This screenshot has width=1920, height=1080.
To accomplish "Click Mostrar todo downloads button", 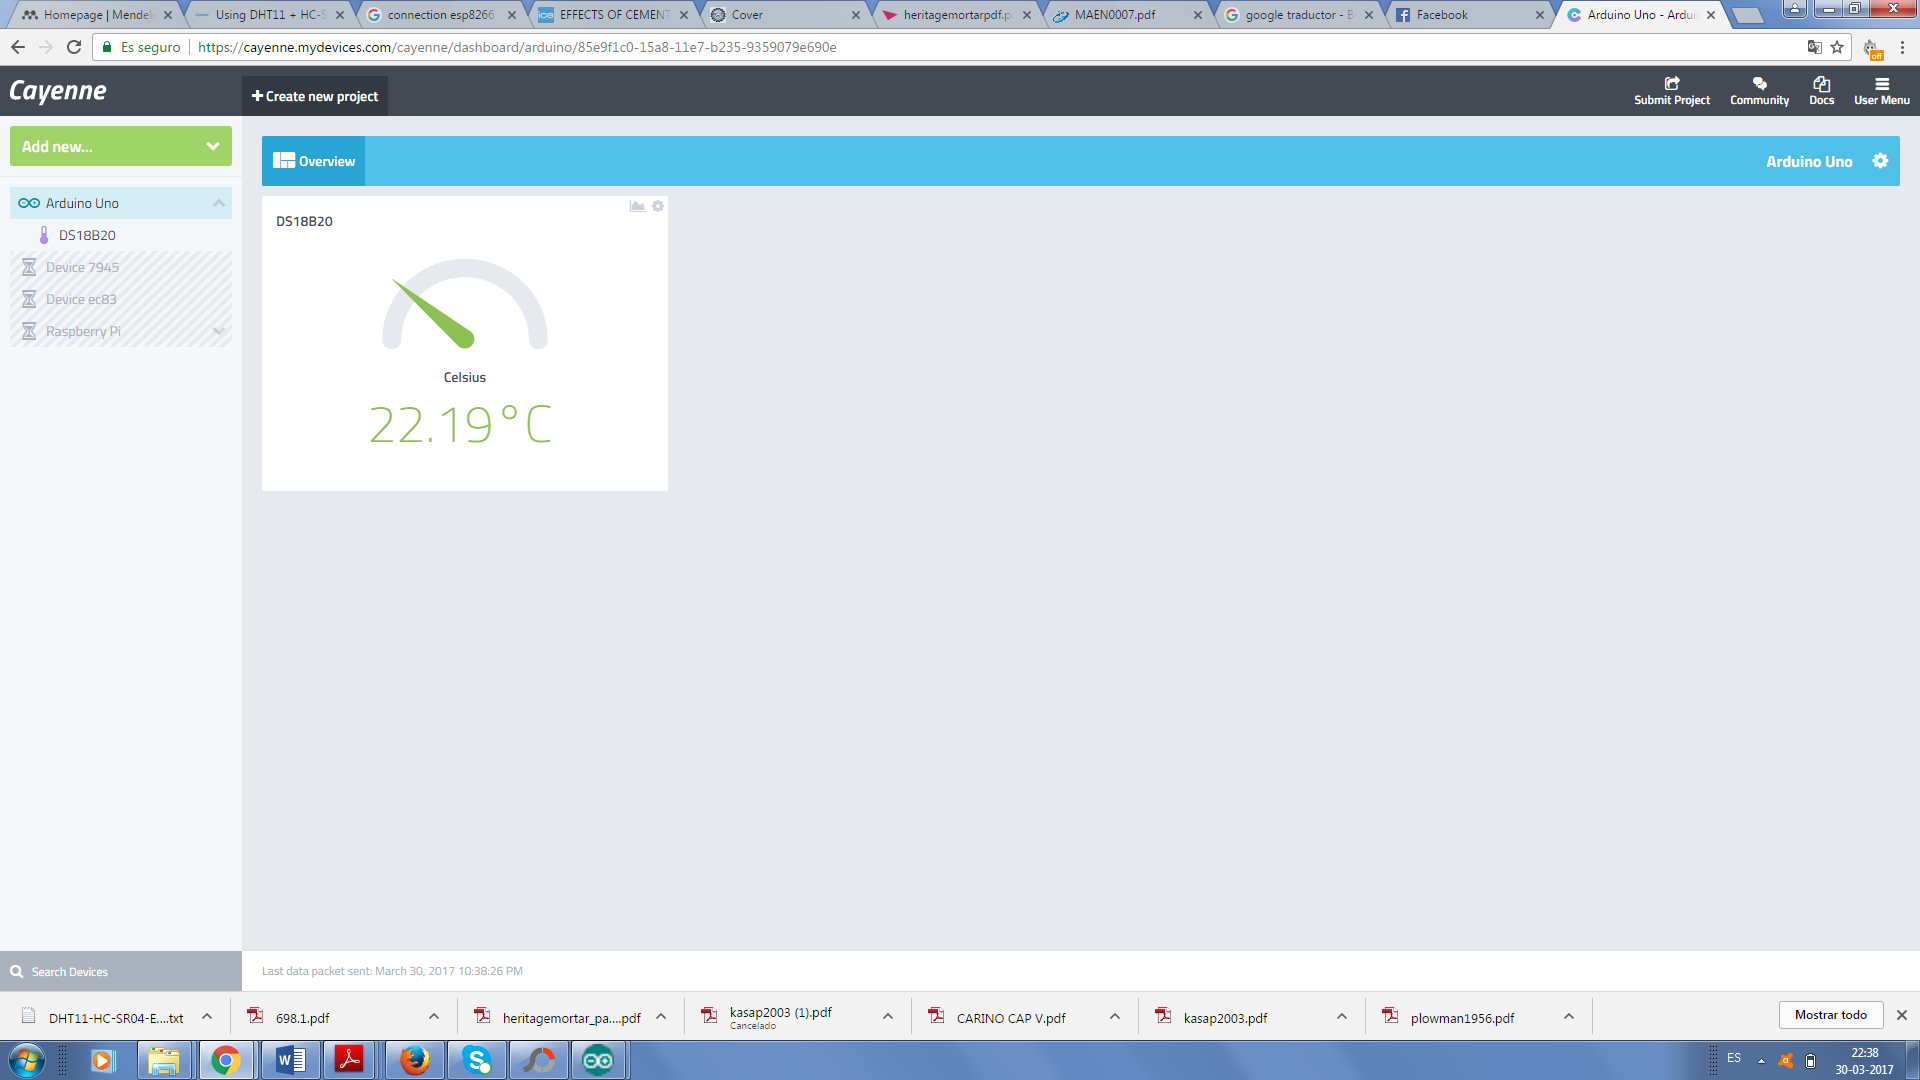I will pyautogui.click(x=1830, y=1015).
